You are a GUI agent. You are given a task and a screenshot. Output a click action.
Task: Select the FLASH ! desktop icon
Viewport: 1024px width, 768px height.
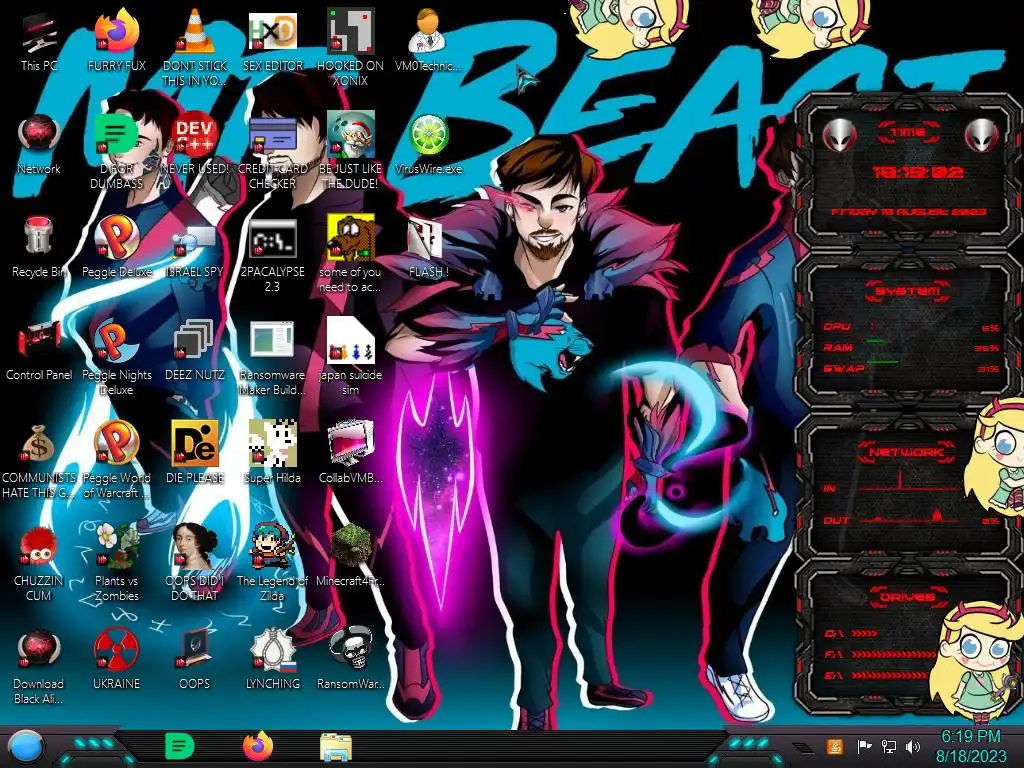coord(428,248)
